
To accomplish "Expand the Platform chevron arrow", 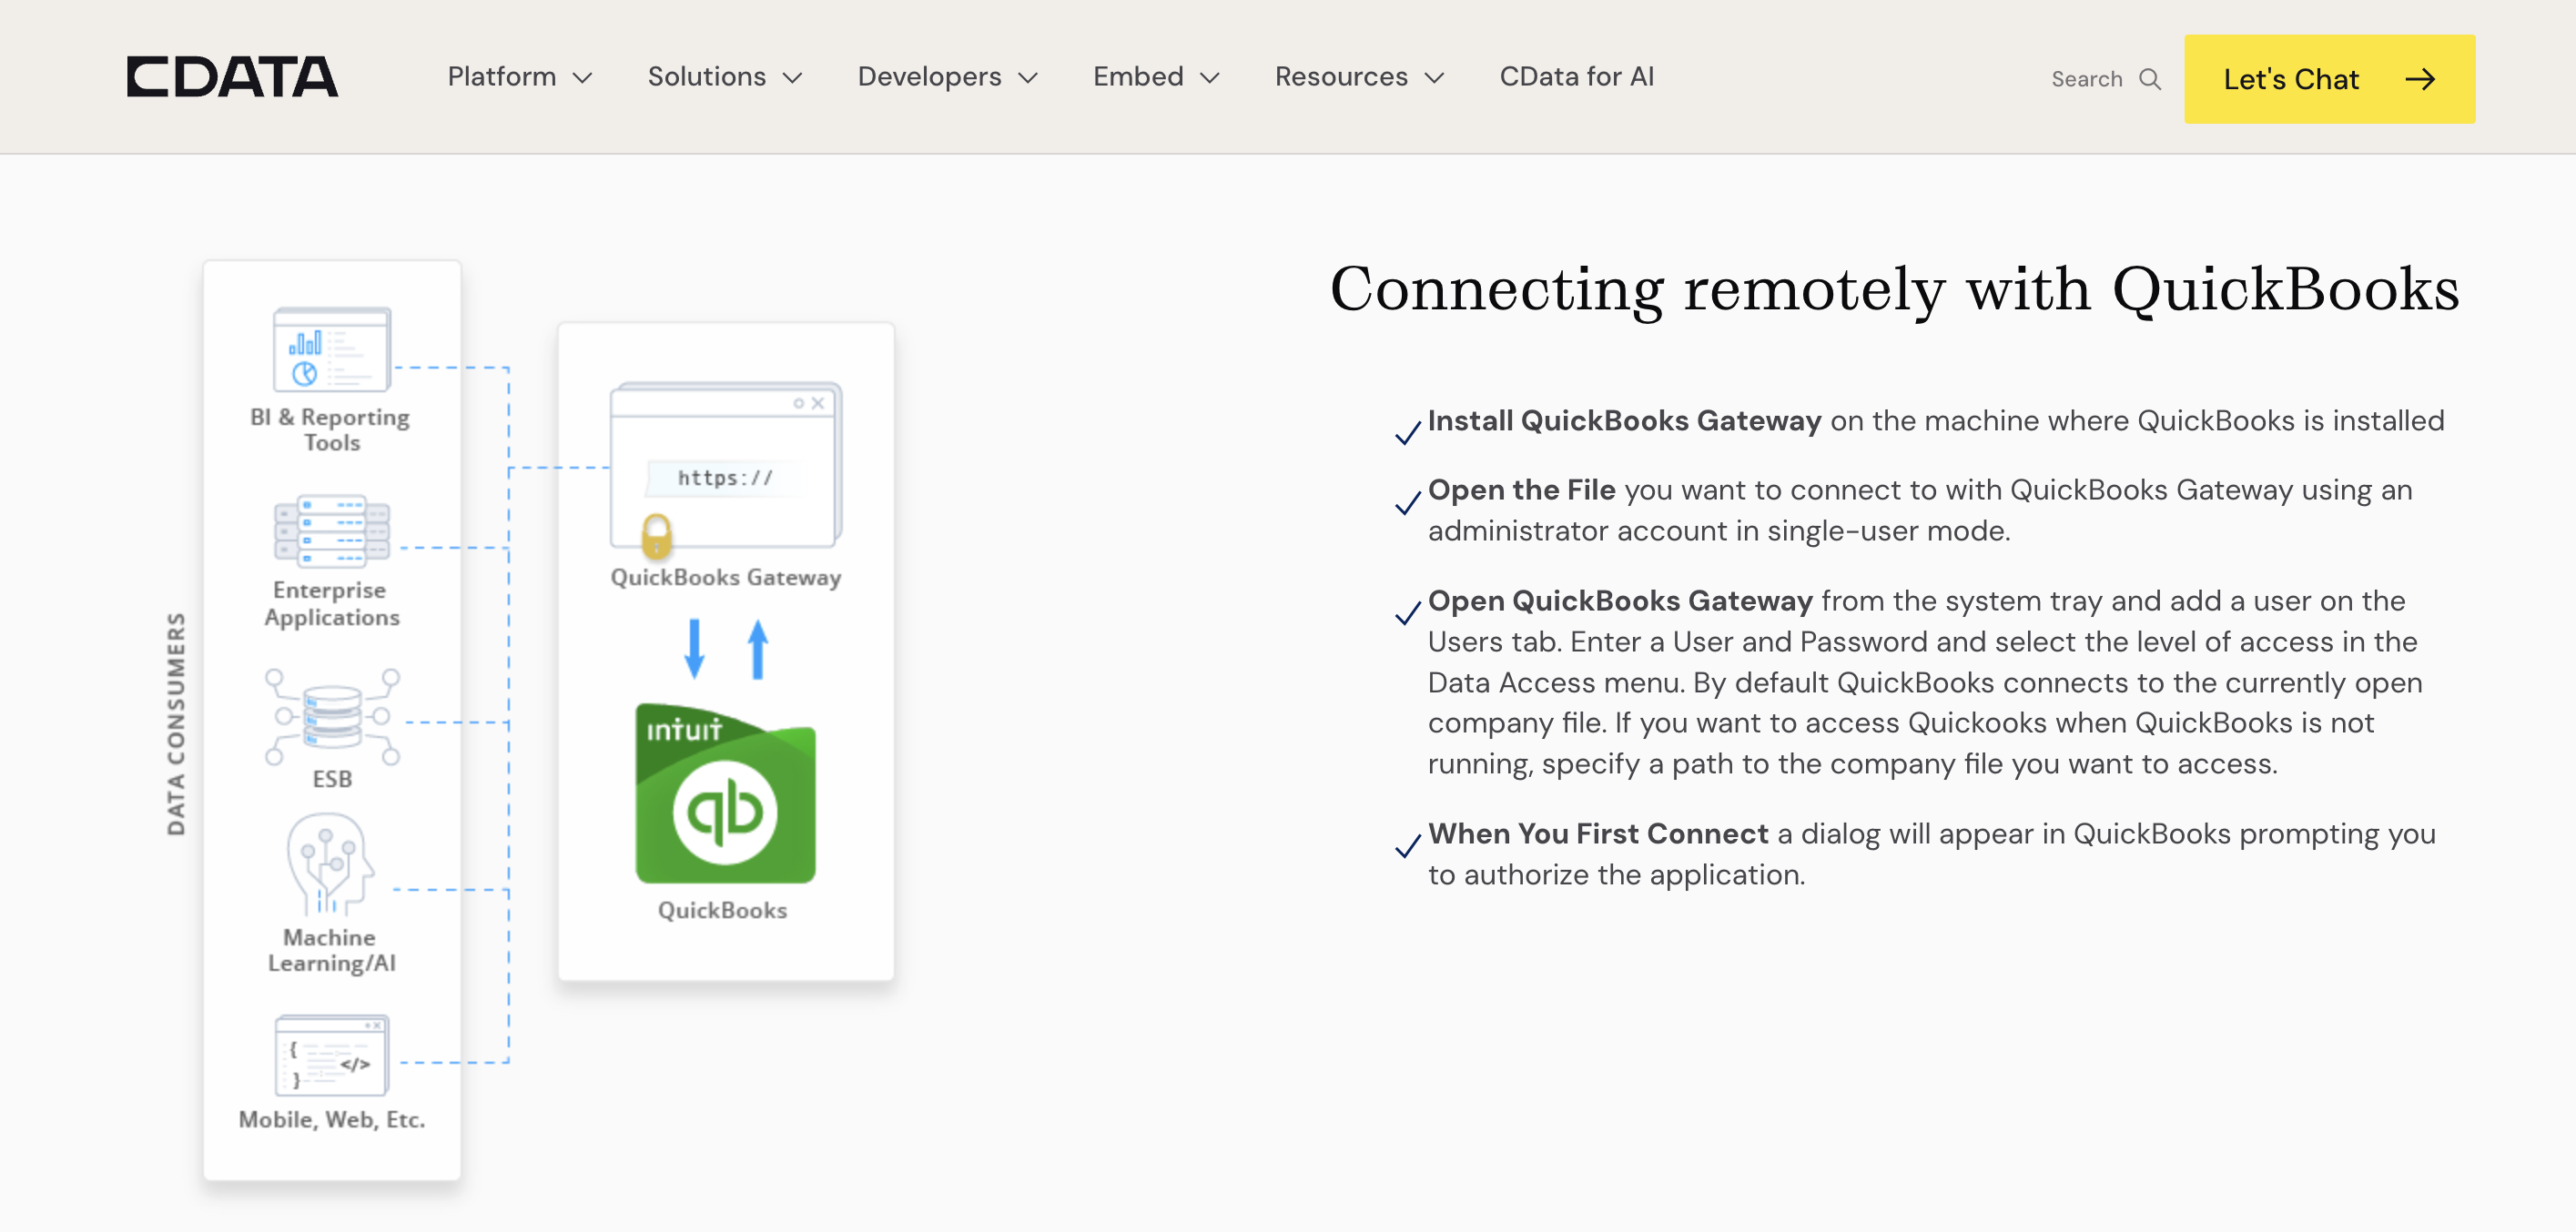I will point(582,78).
